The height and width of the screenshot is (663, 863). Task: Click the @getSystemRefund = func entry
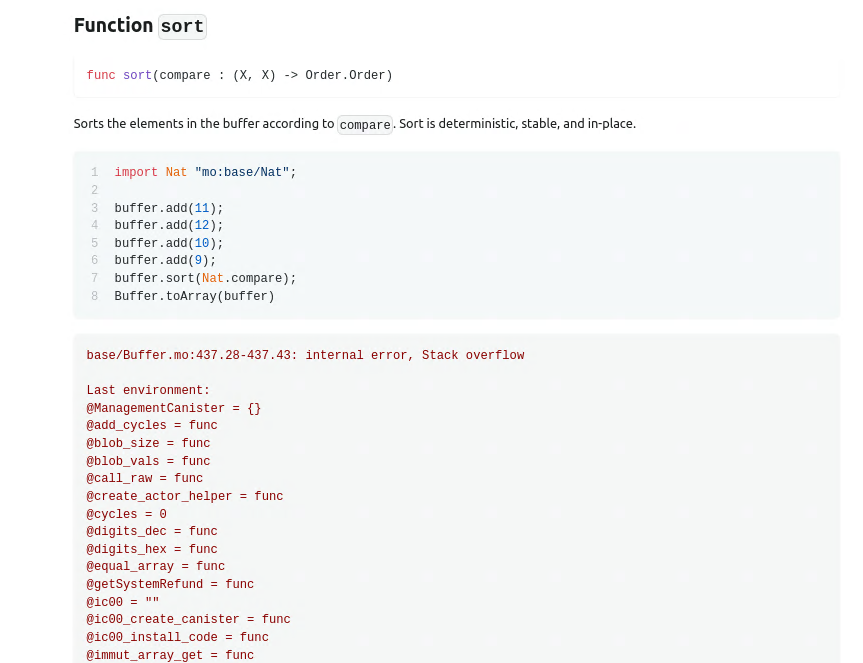170,584
